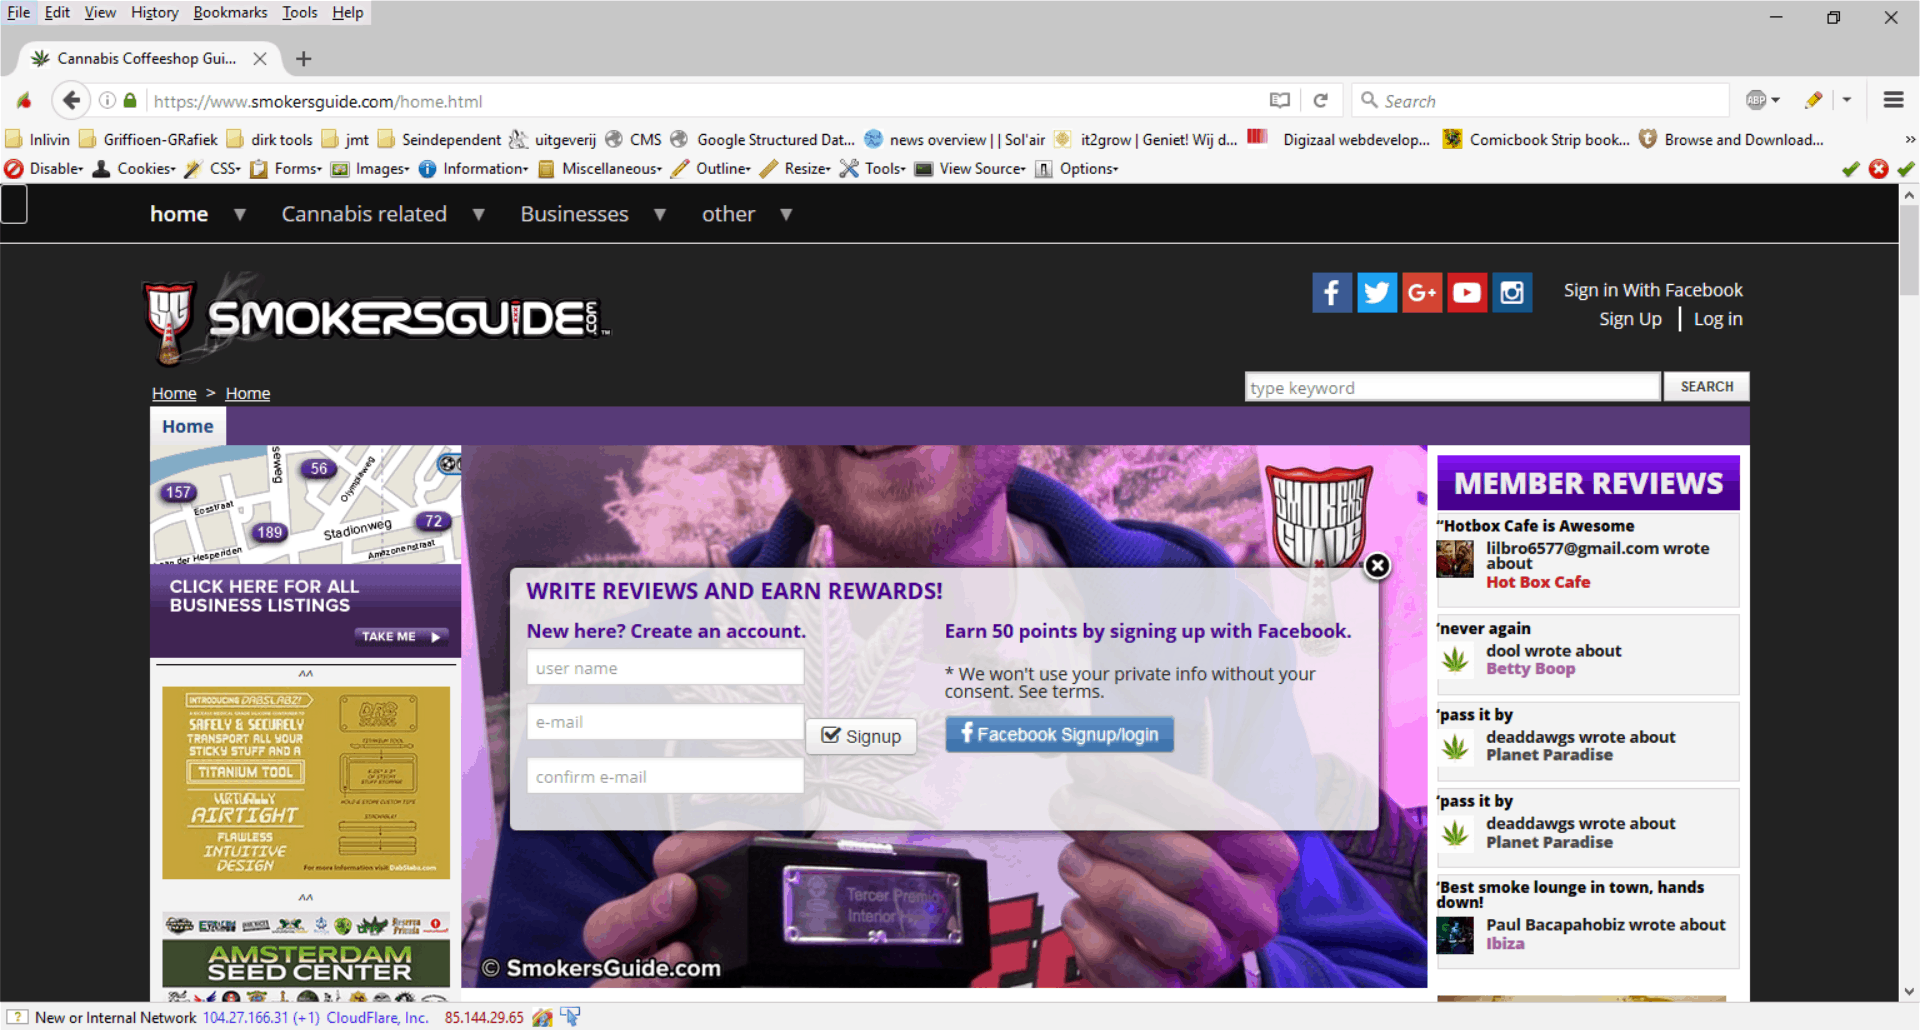Click the highlighter pencil toolbar icon
The width and height of the screenshot is (1920, 1030).
pyautogui.click(x=1813, y=100)
